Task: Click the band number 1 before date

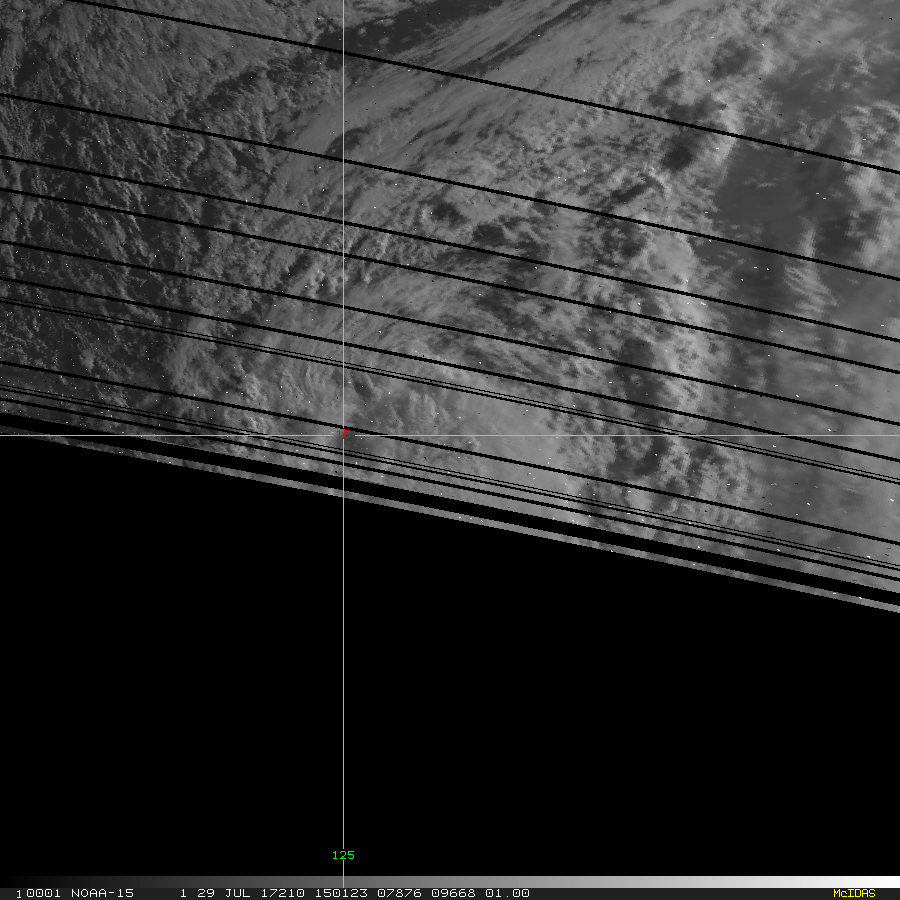Action: pyautogui.click(x=183, y=893)
